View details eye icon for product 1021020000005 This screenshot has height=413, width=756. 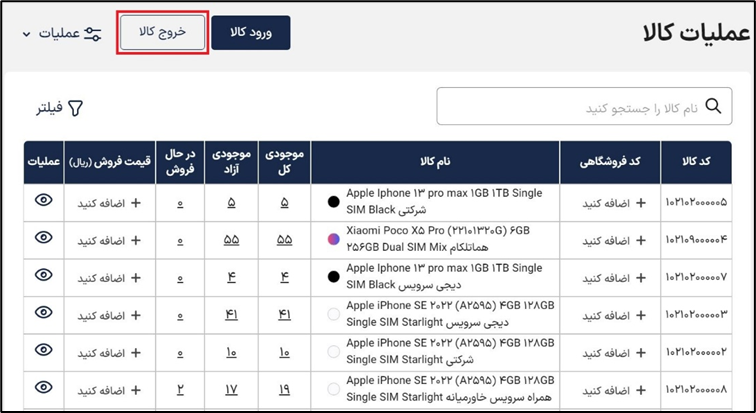pyautogui.click(x=43, y=200)
